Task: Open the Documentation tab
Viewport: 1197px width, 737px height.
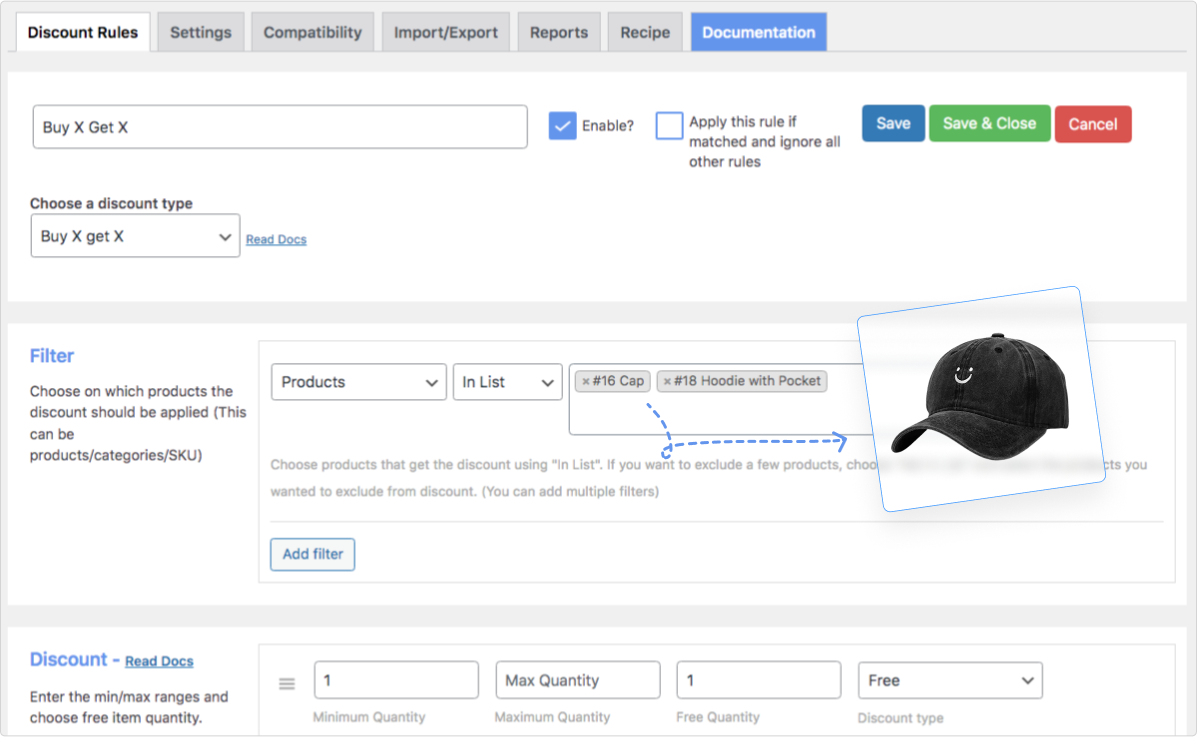Action: 759,32
